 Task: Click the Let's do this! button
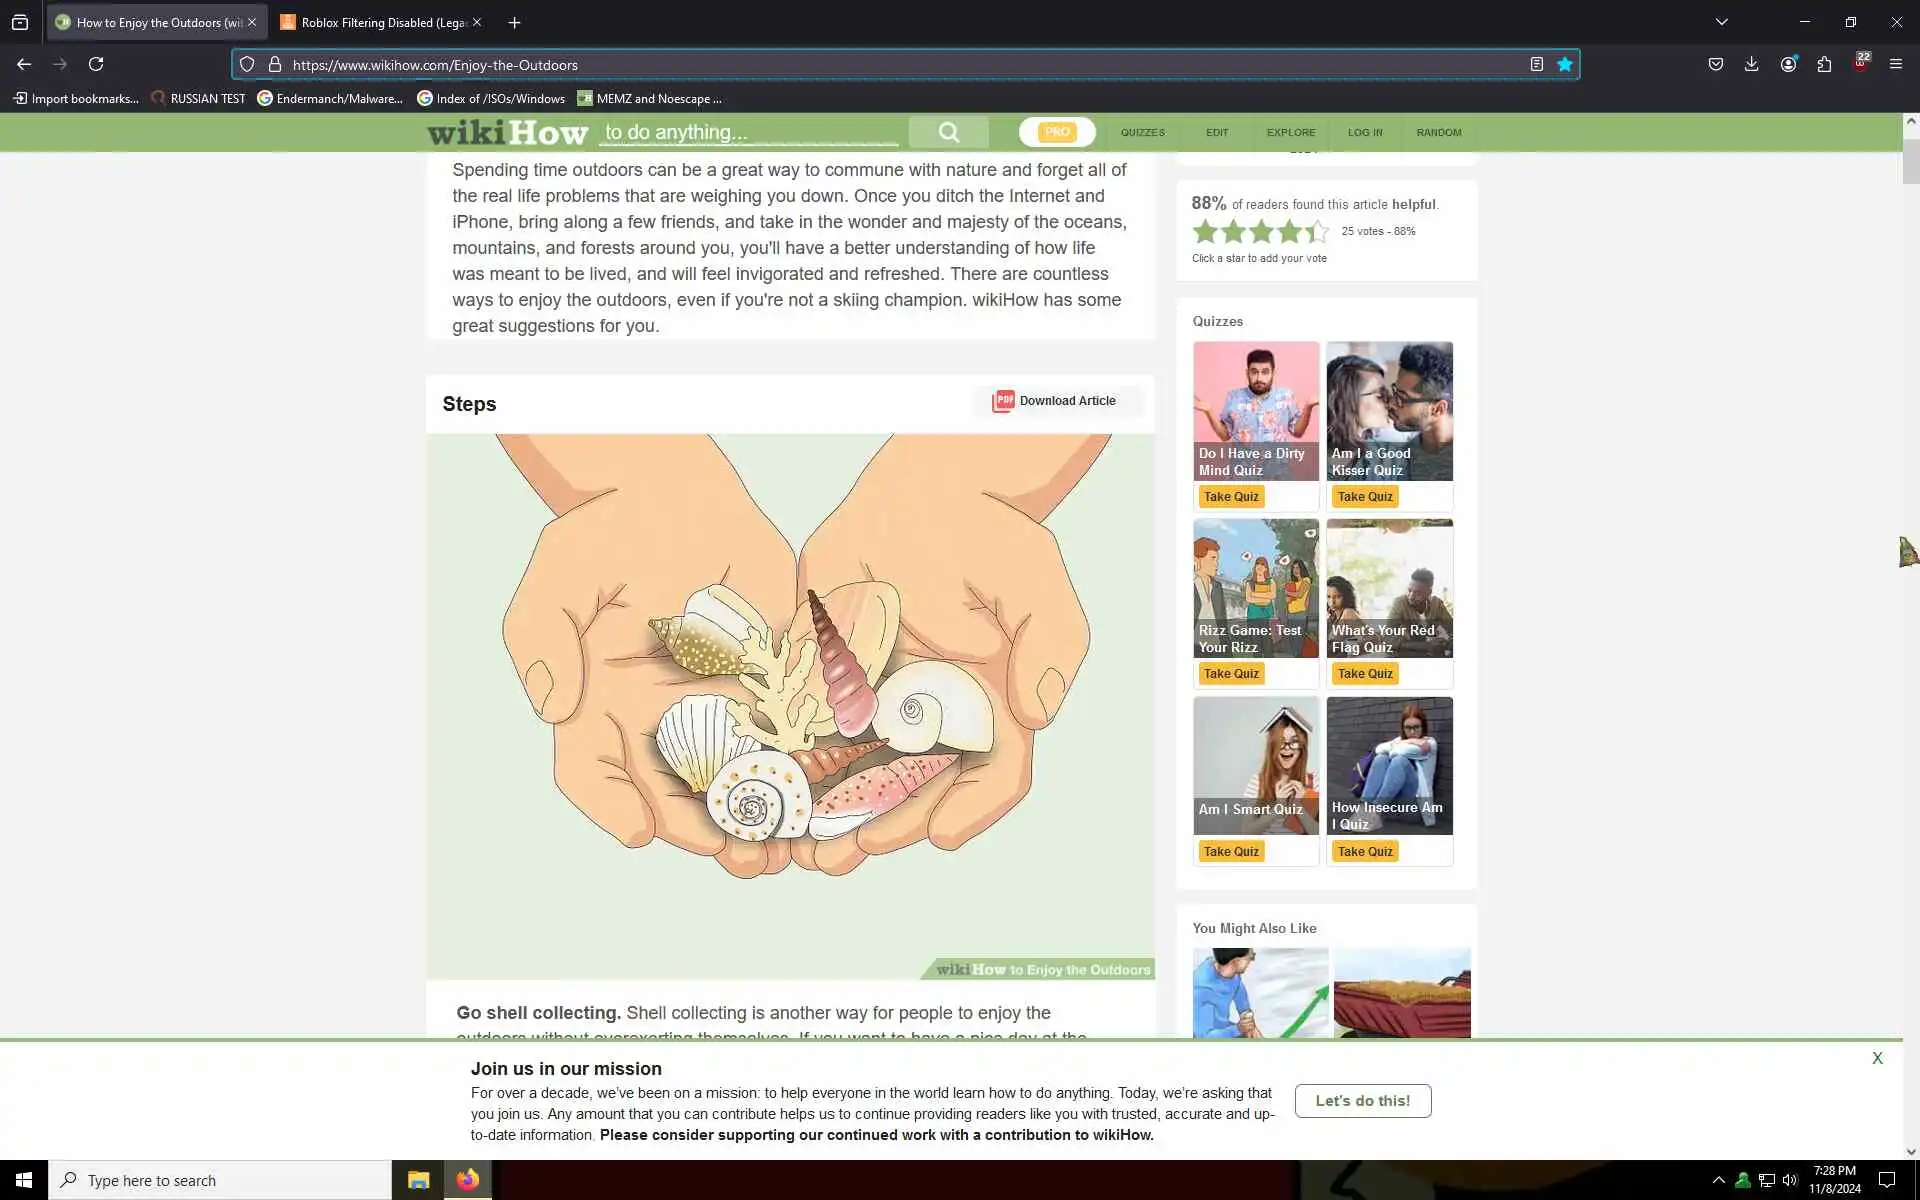point(1362,1100)
